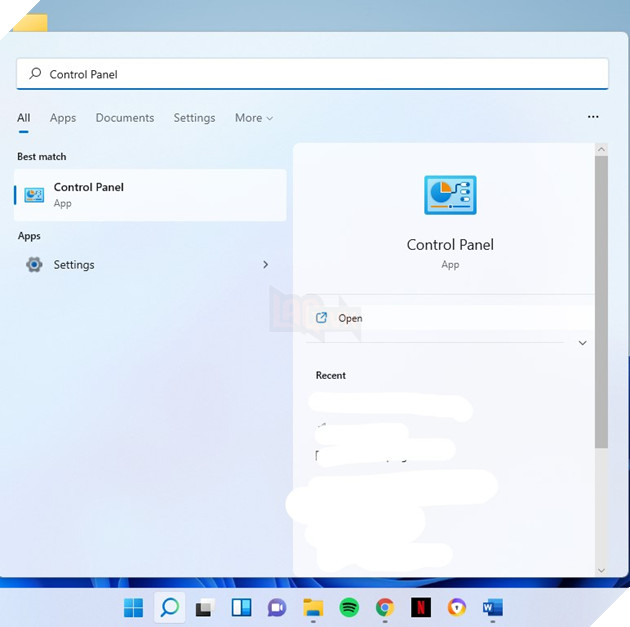
Task: Click the Open external-link icon
Action: tap(321, 318)
